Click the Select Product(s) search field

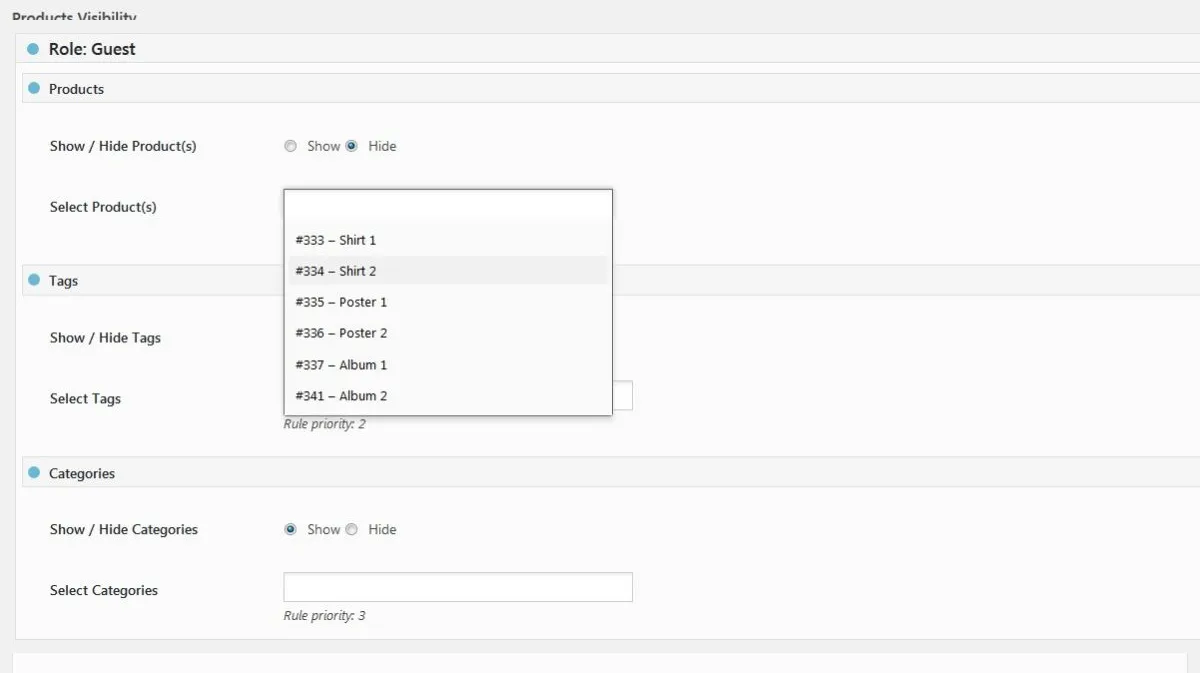point(448,205)
